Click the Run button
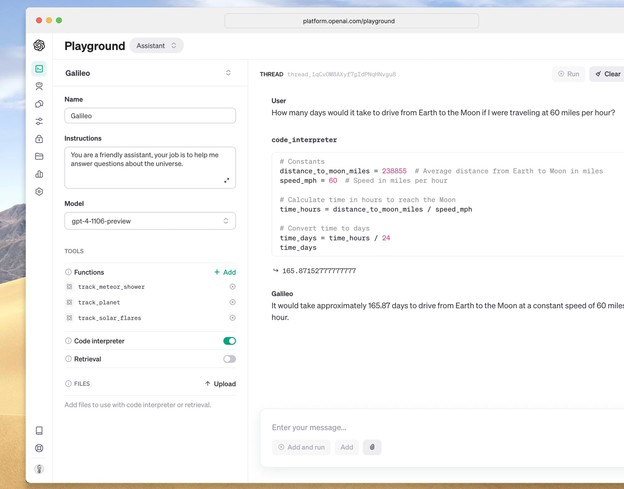The image size is (624, 489). (568, 74)
